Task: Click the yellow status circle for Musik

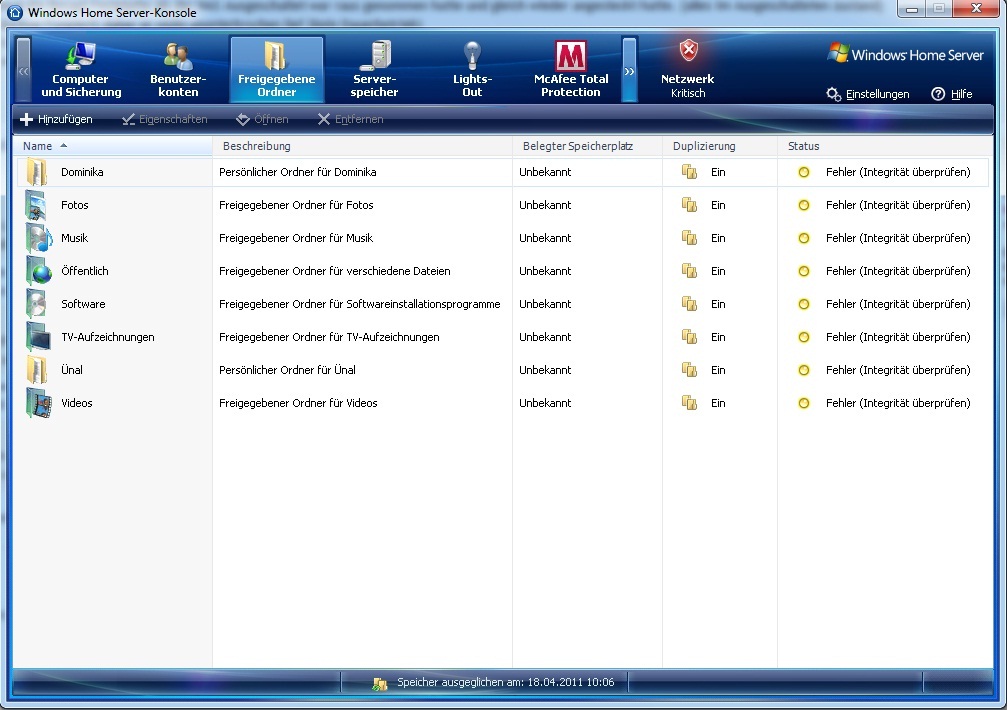Action: [x=803, y=238]
